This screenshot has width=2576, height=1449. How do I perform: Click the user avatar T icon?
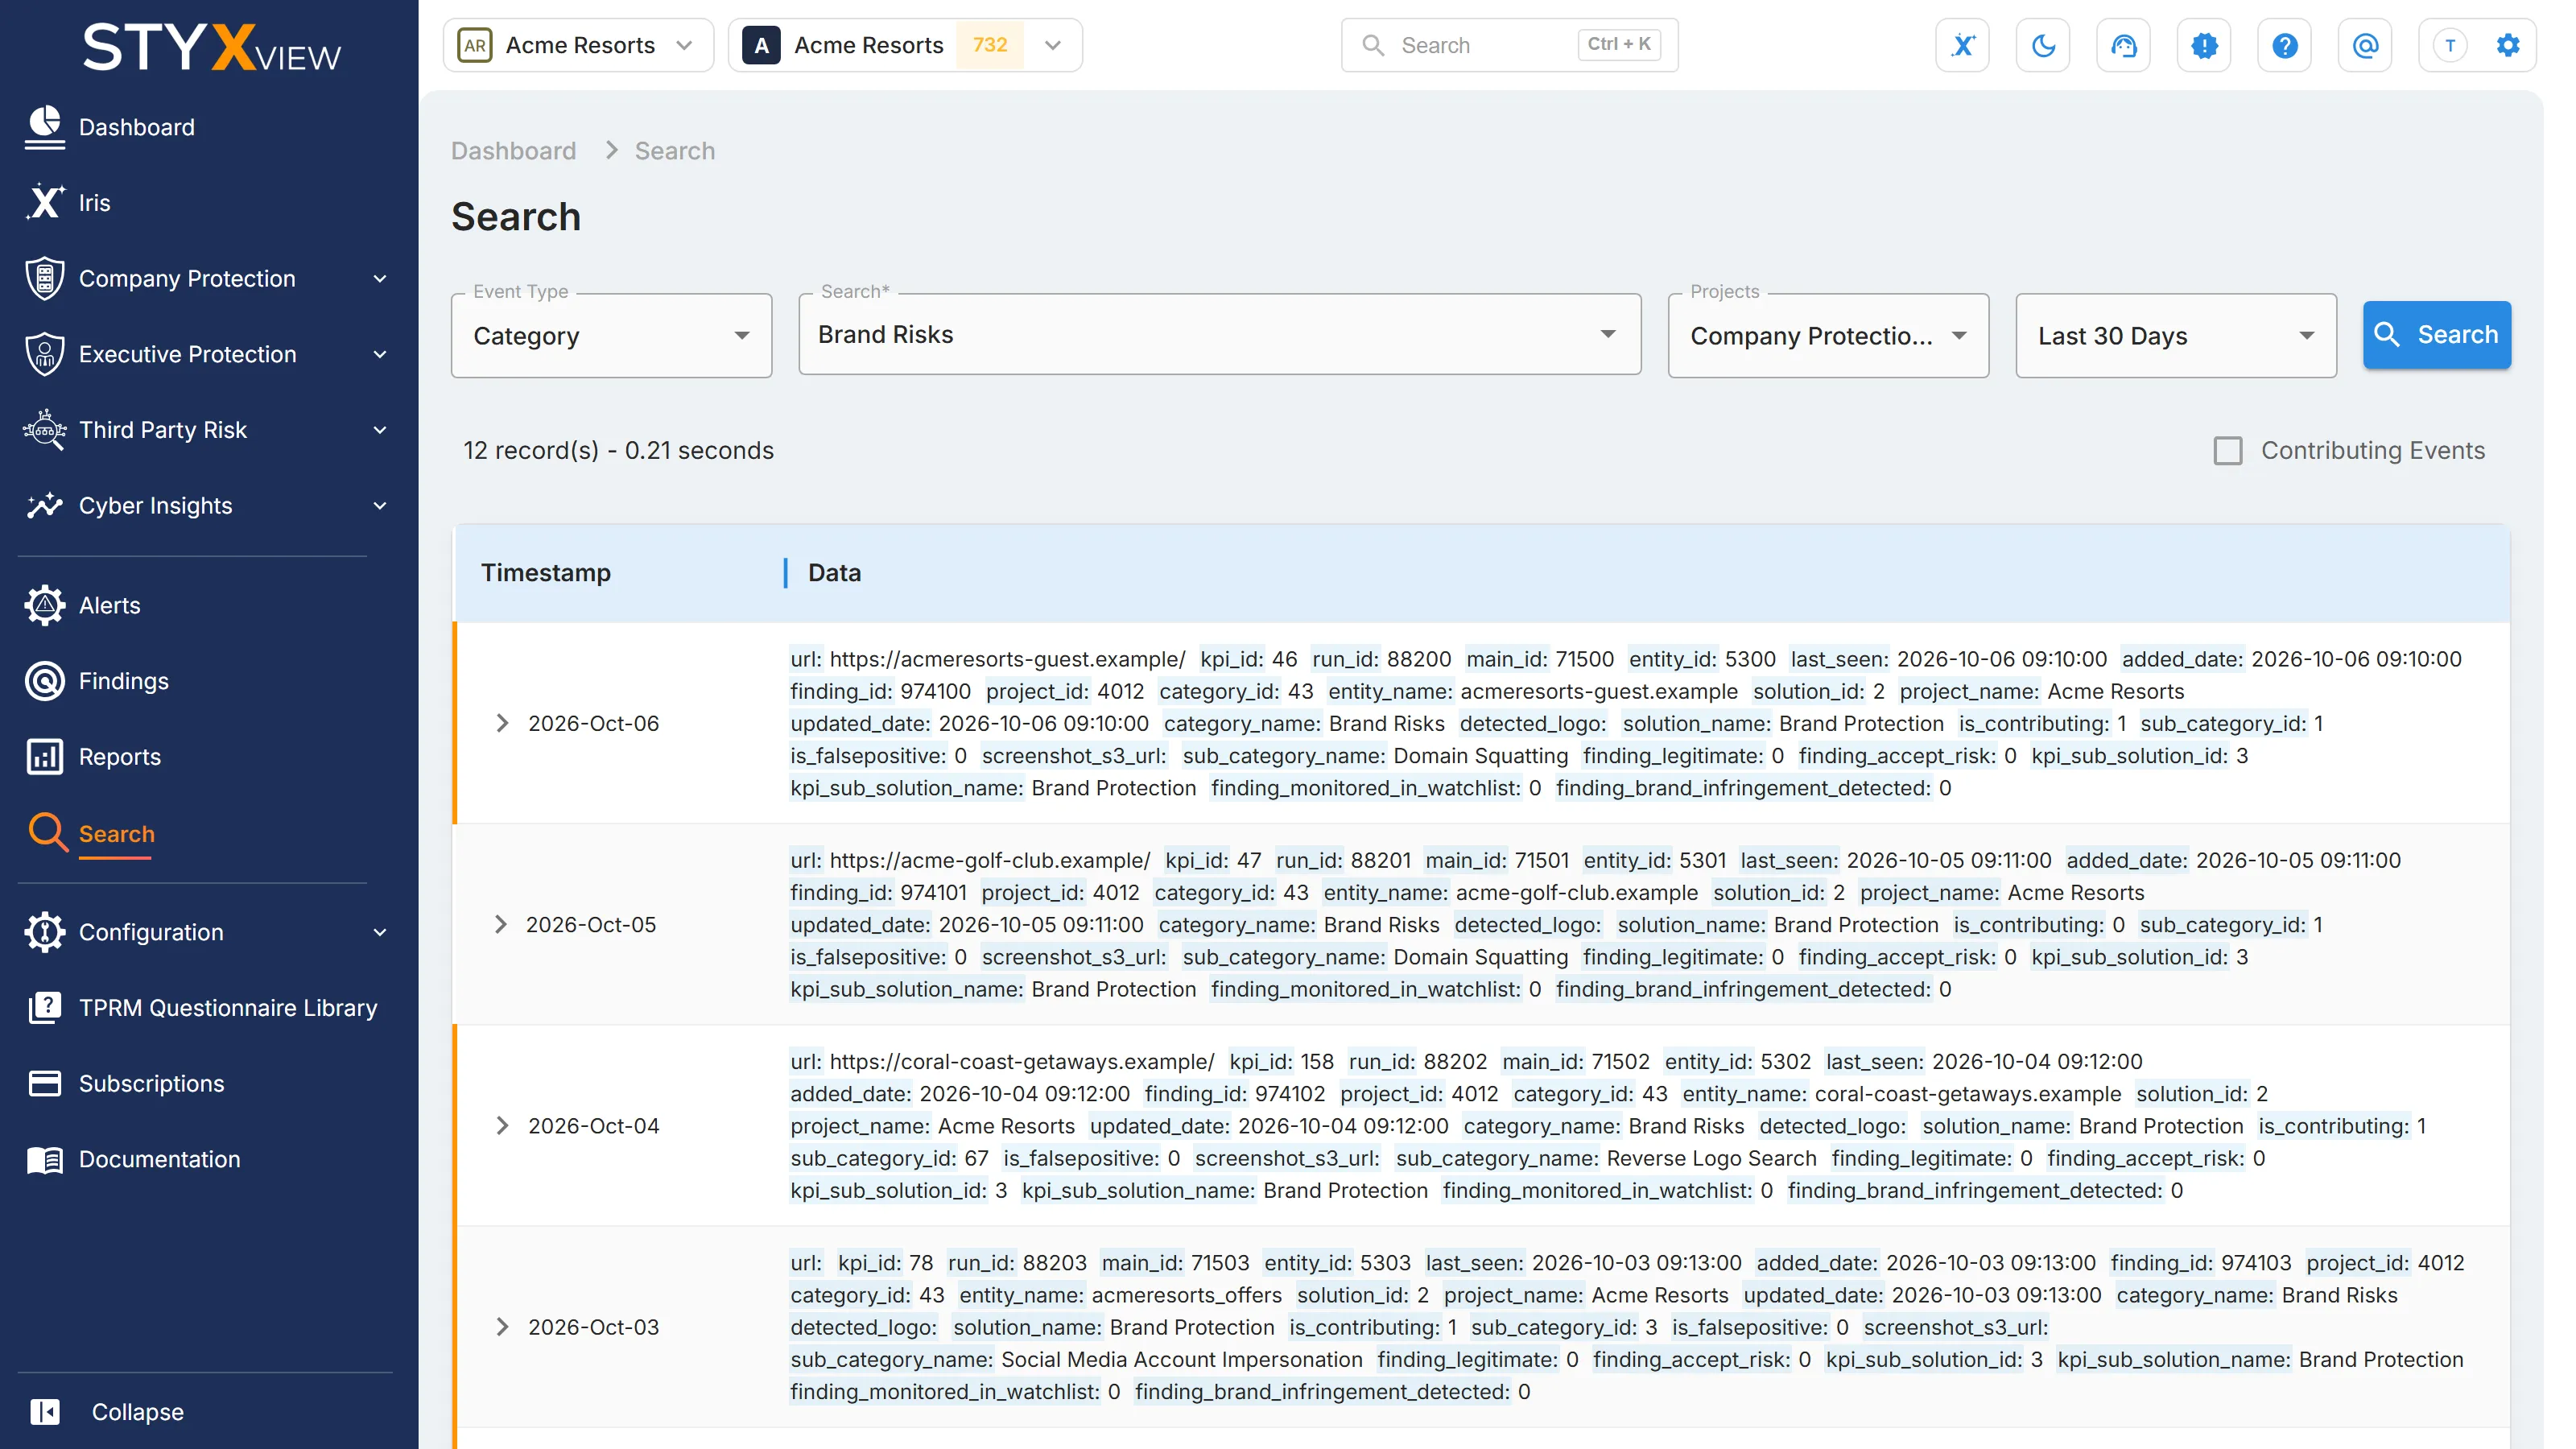pos(2449,45)
